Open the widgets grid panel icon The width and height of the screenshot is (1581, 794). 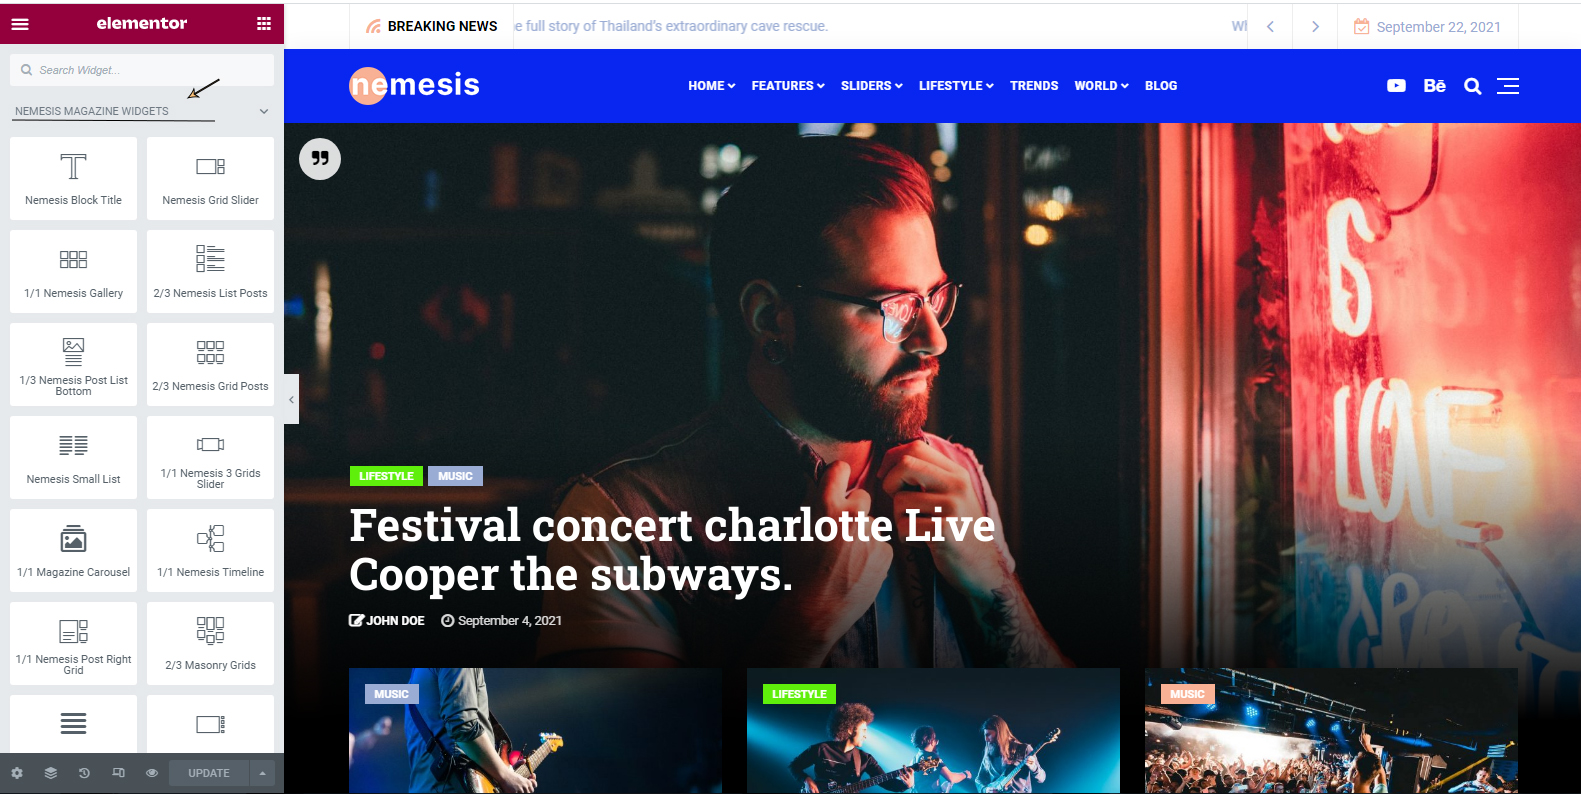tap(264, 24)
